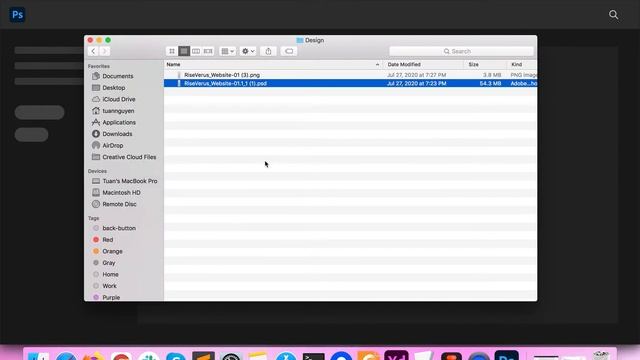Click the iCloud Drive cloud icon
Viewport: 640px width, 360px height.
coord(96,99)
